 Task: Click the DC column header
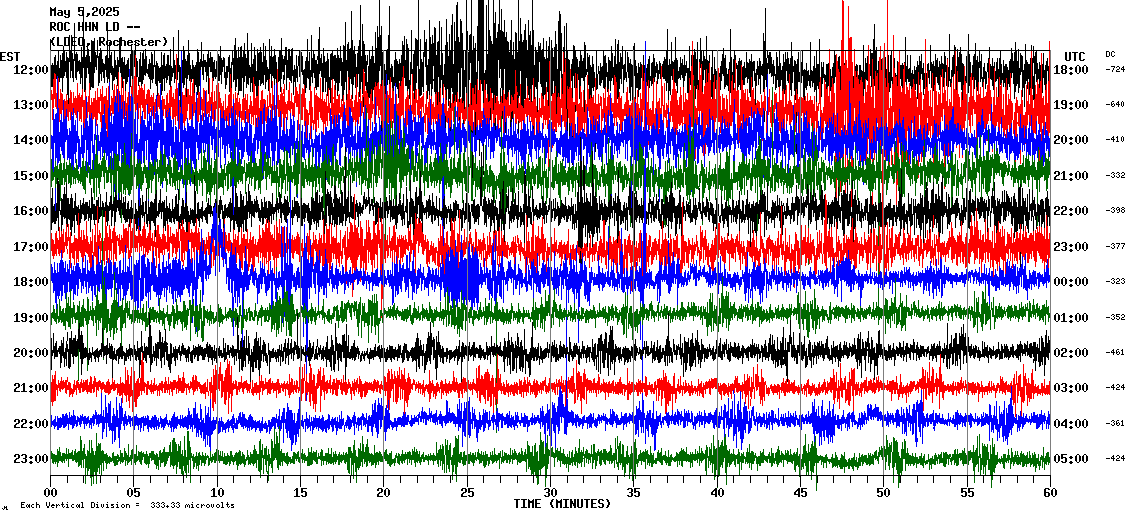tap(1110, 54)
